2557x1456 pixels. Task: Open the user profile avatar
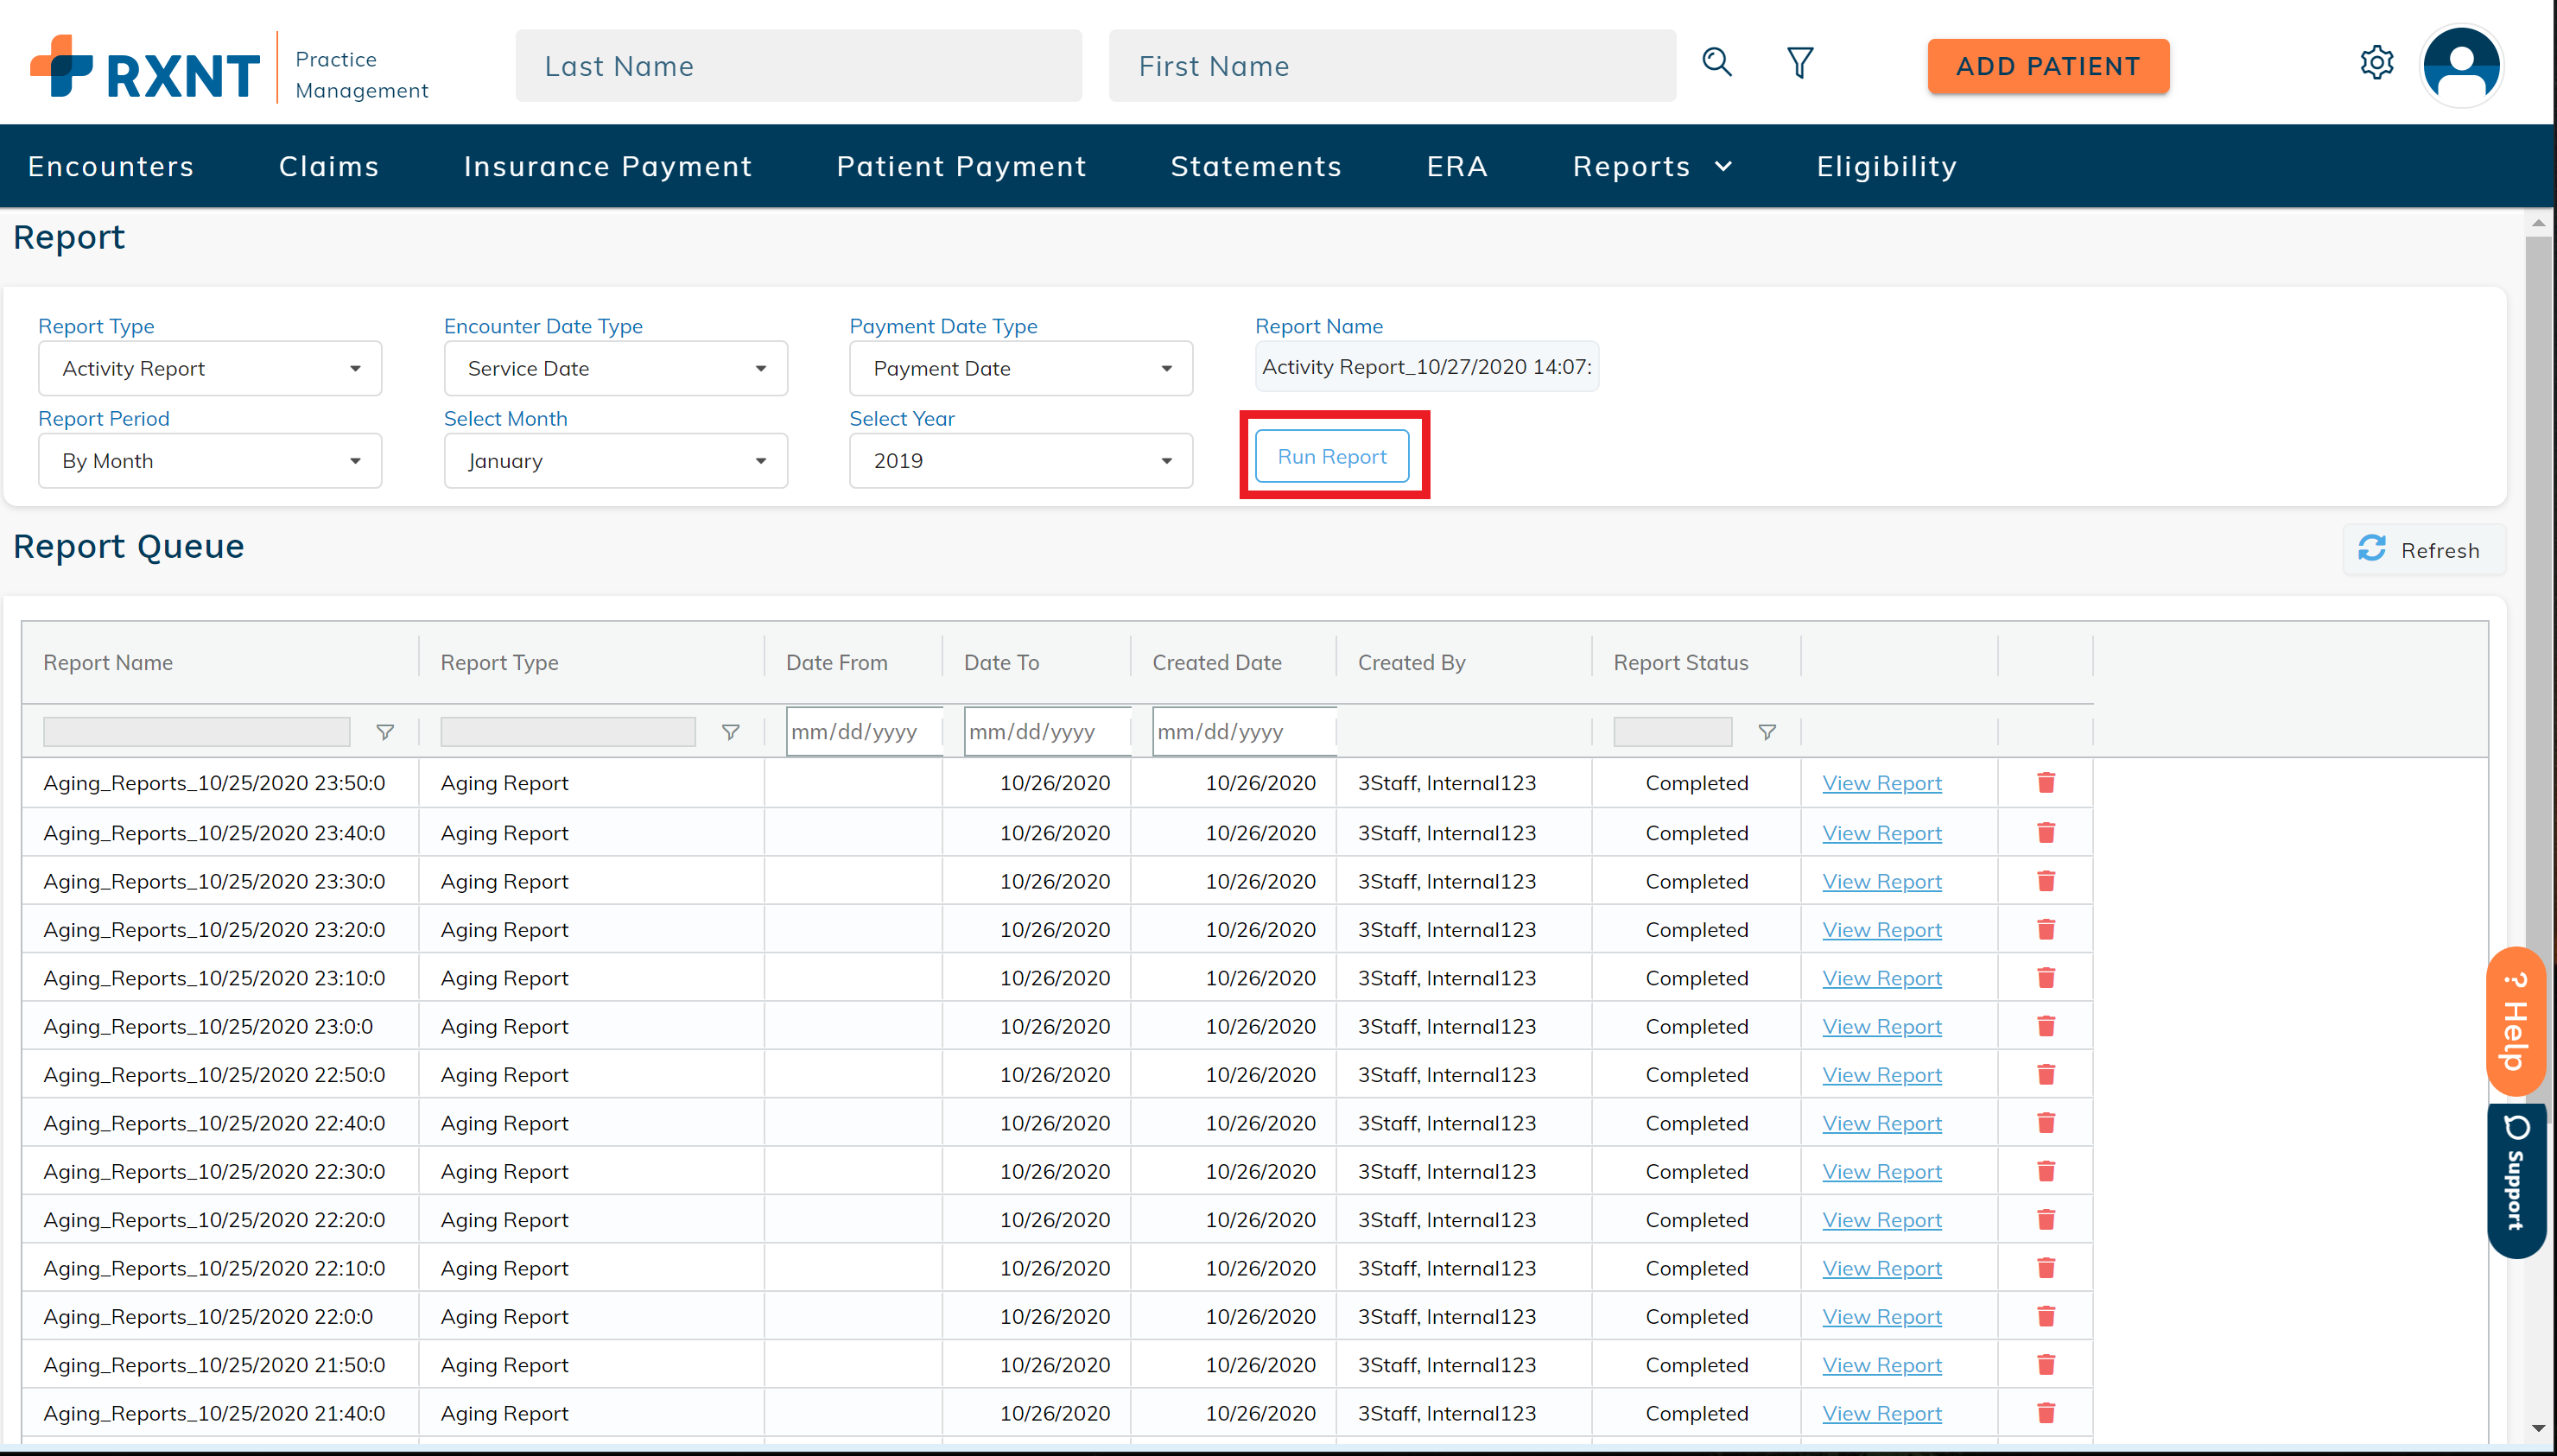point(2461,65)
